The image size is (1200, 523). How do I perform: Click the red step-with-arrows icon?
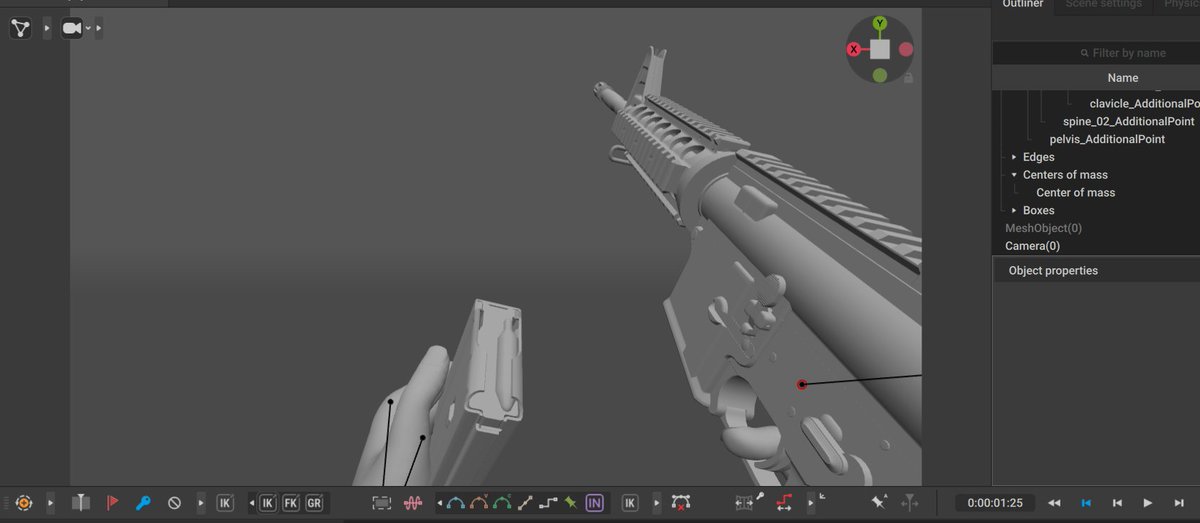786,503
